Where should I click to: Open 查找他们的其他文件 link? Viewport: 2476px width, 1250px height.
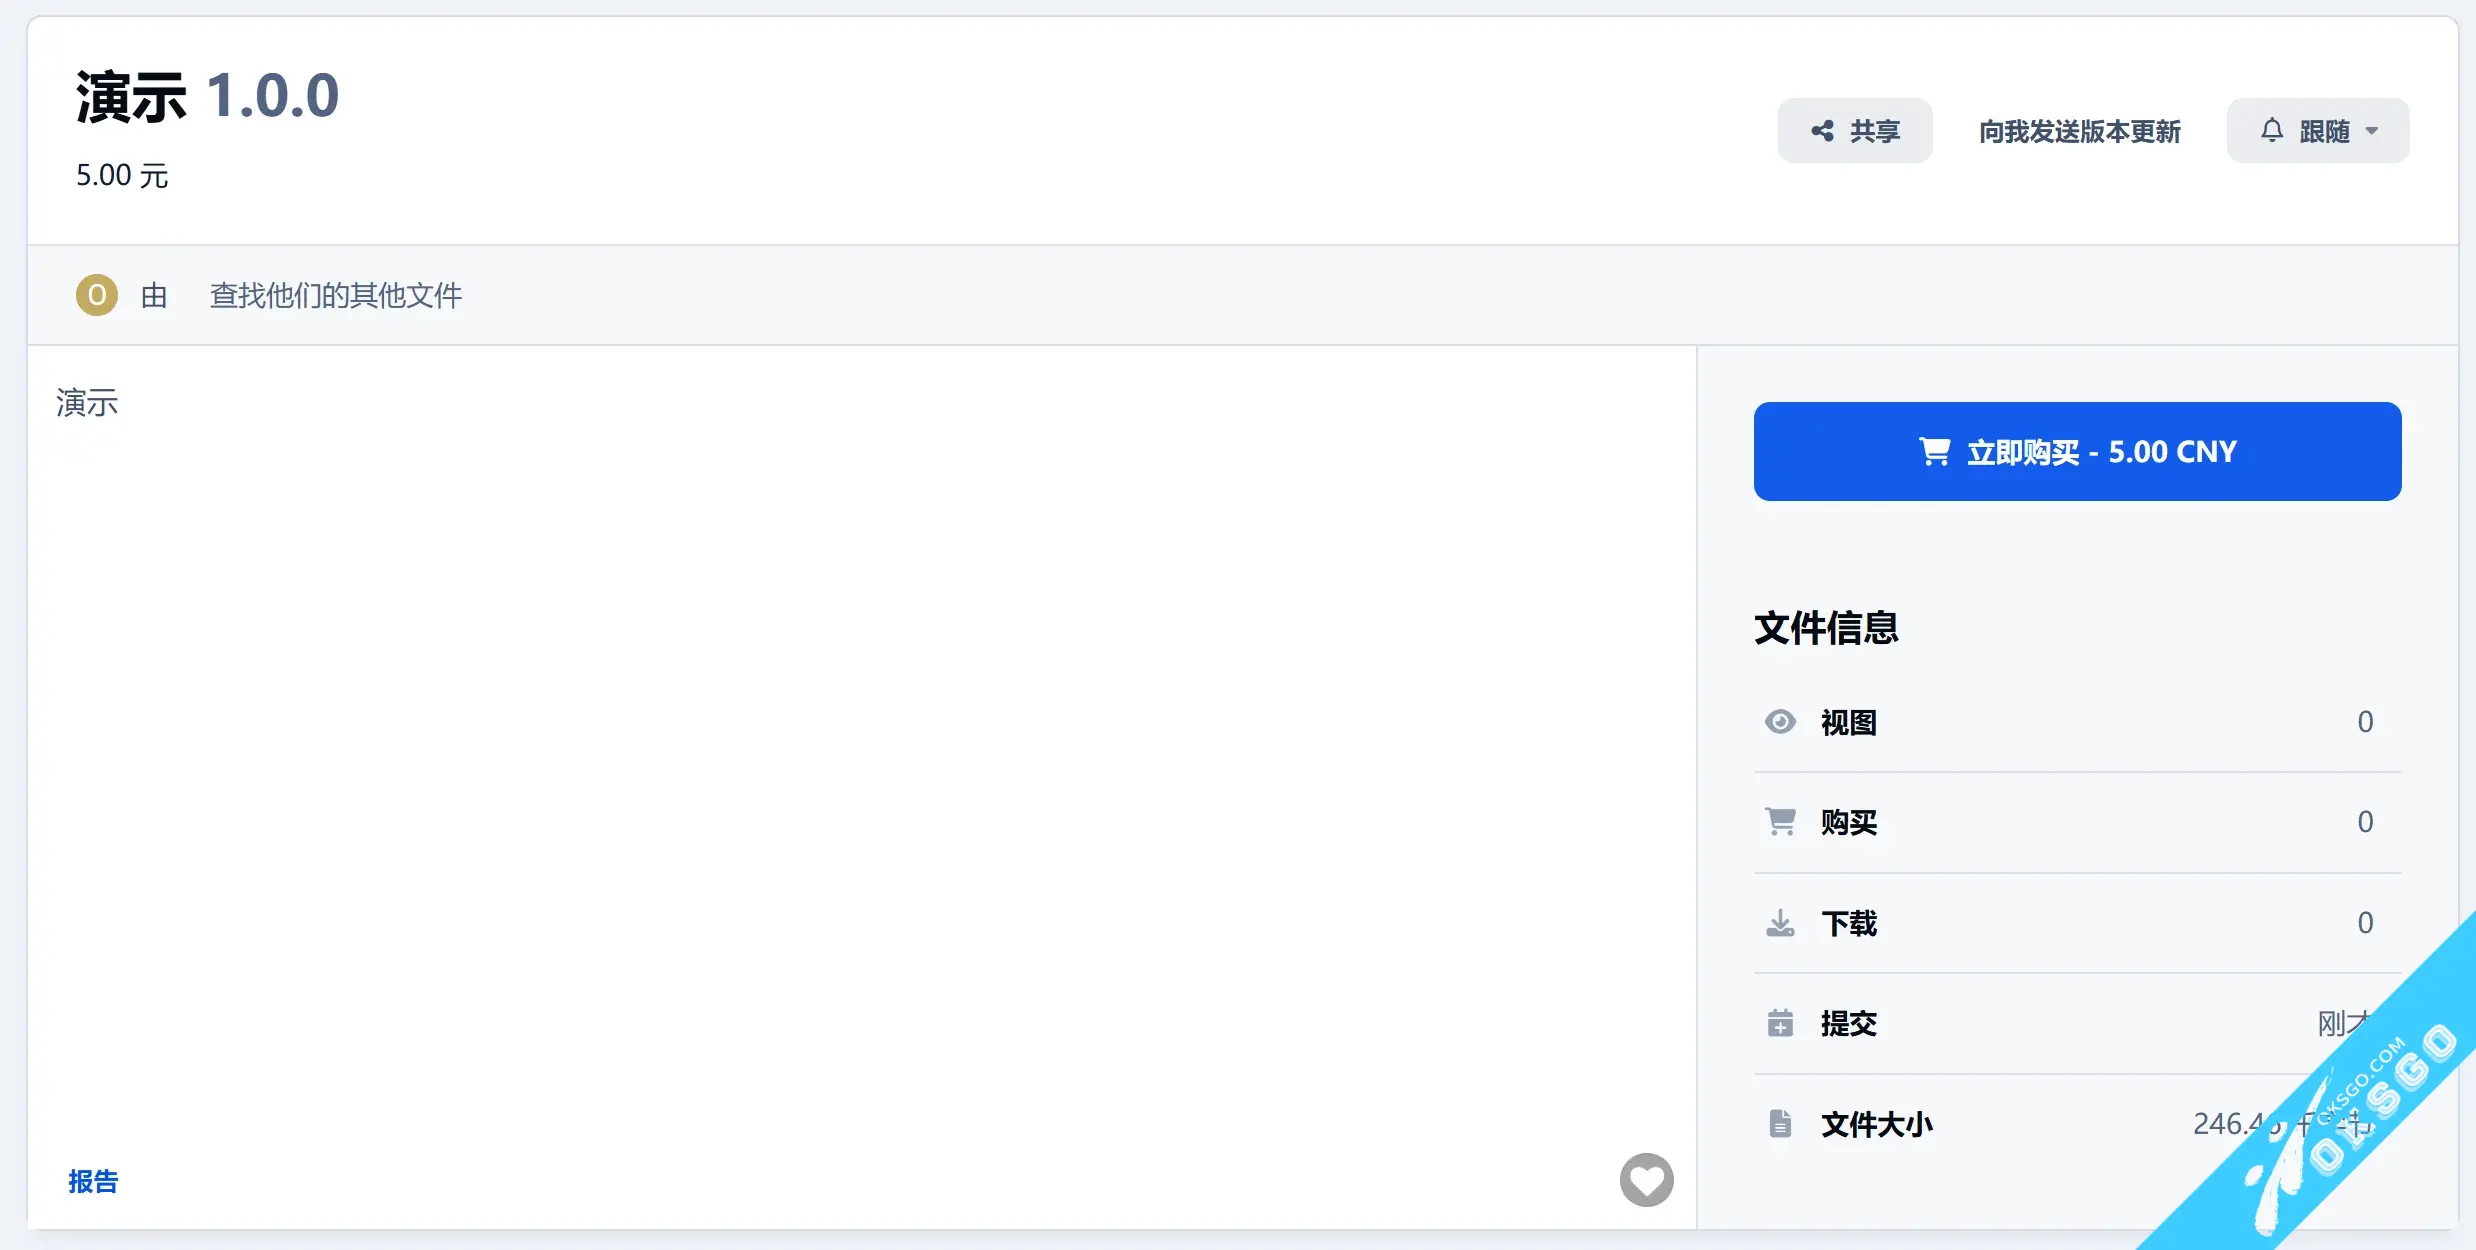tap(336, 295)
